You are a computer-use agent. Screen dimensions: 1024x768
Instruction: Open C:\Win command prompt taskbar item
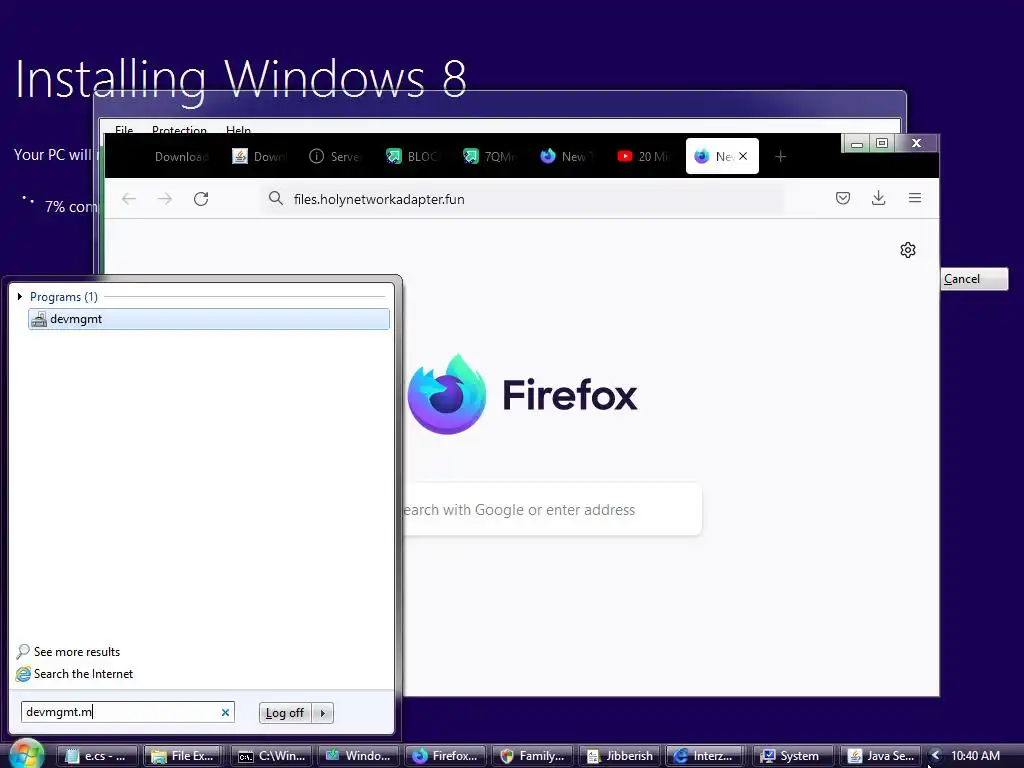tap(272, 756)
